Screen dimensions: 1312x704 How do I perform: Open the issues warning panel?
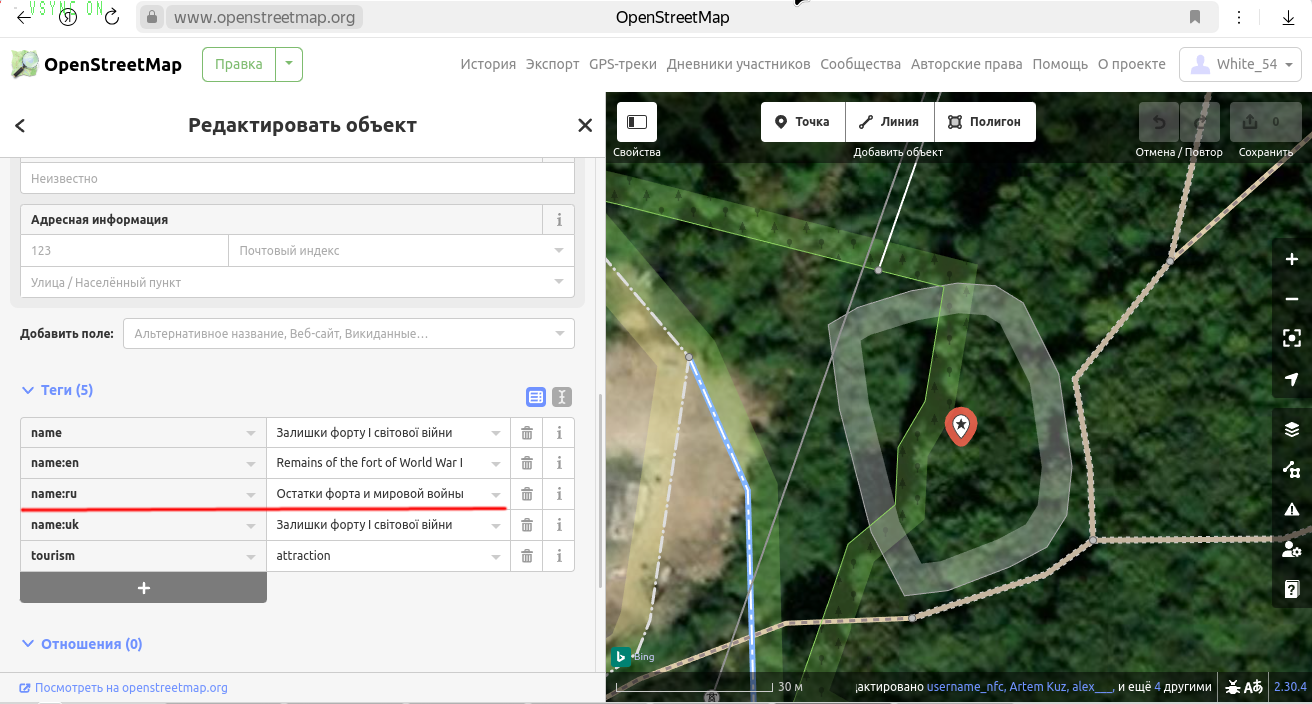point(1291,509)
